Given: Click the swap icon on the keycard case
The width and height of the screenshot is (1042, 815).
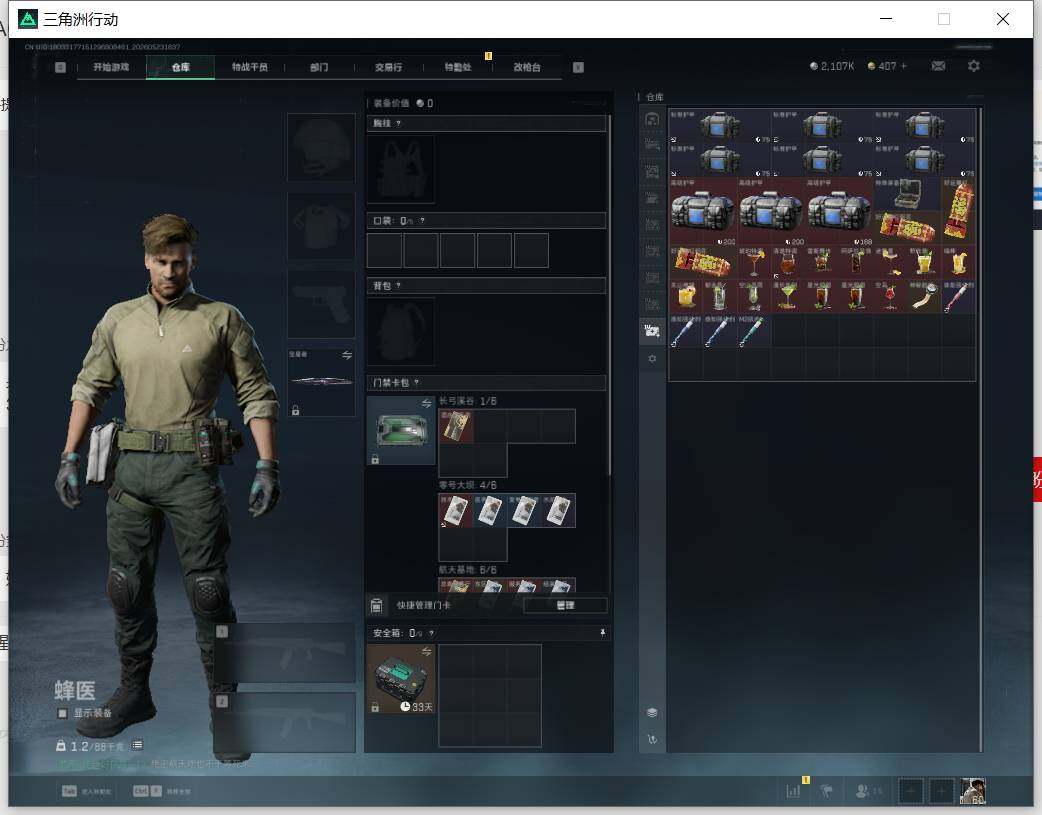Looking at the screenshot, I should pyautogui.click(x=427, y=403).
